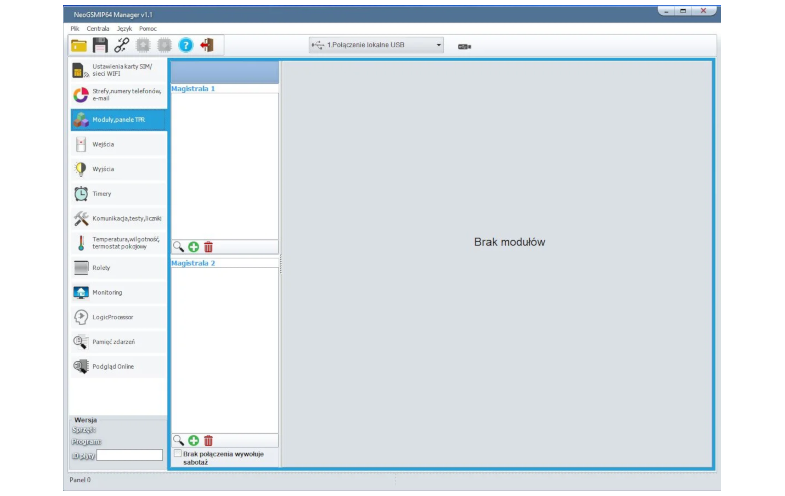Screen dimensions: 785x496
Task: Click the Magistrala 1 module list area
Action: tap(225, 166)
